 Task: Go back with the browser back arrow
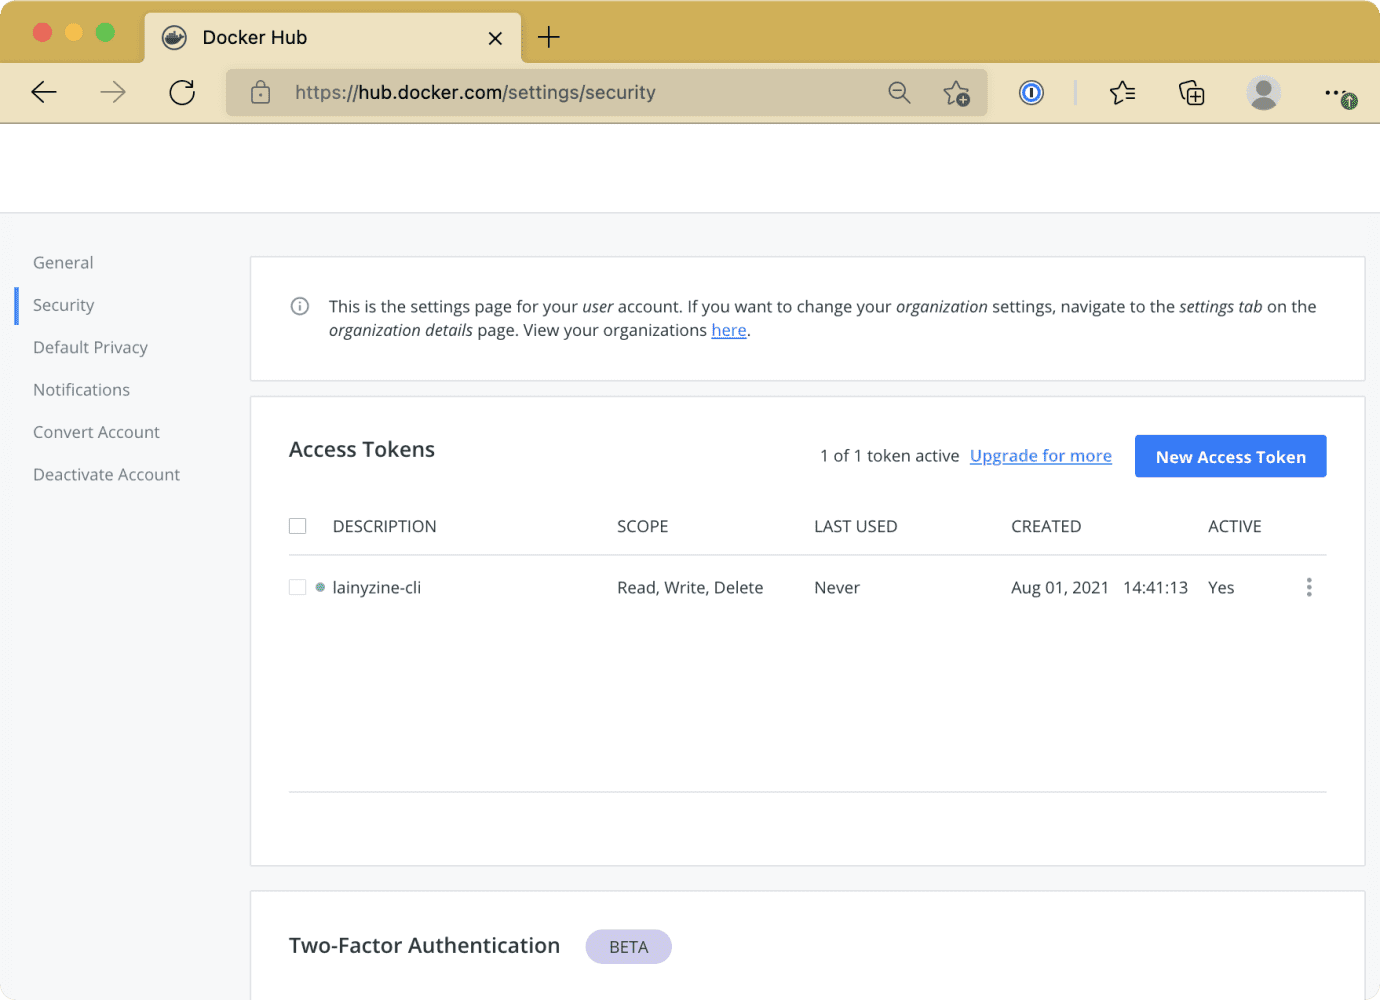[44, 93]
